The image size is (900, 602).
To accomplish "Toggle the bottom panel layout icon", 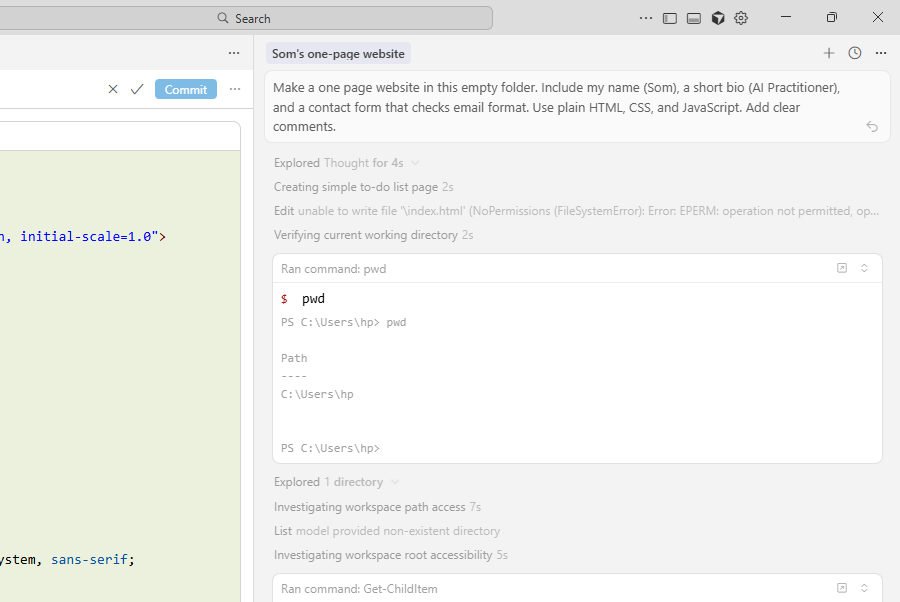I will pos(694,18).
